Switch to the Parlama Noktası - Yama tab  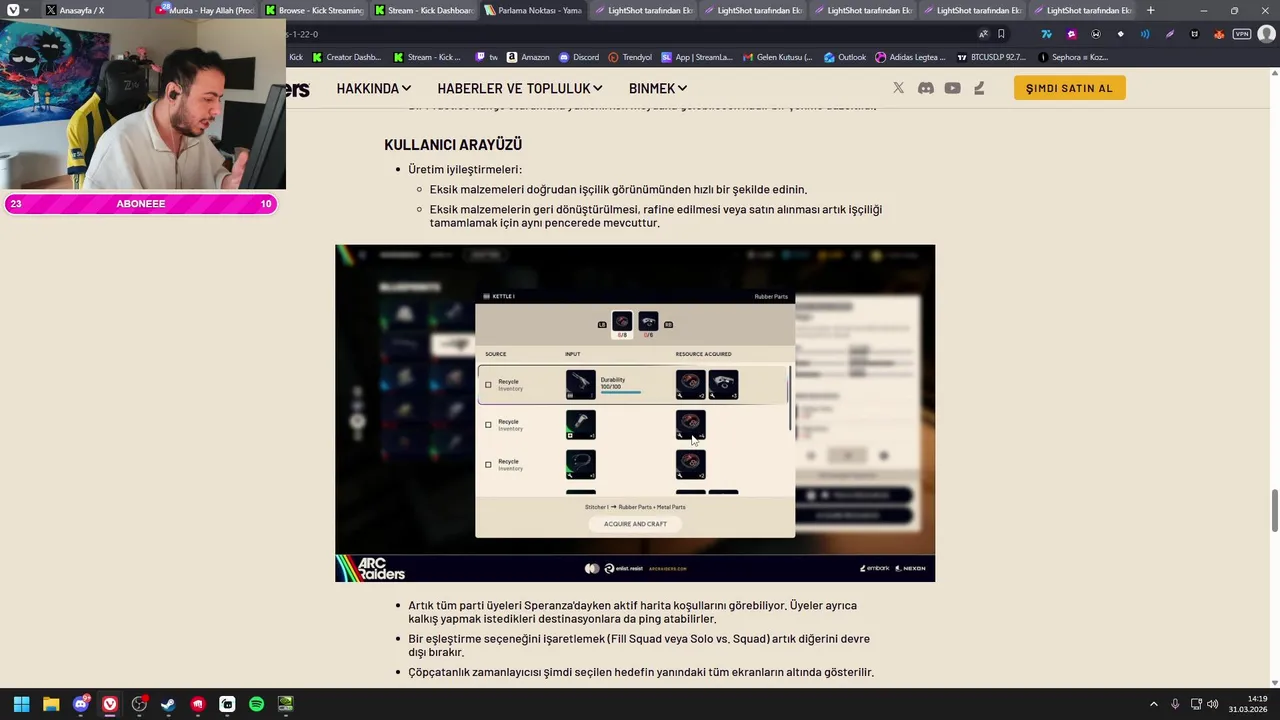pyautogui.click(x=534, y=10)
